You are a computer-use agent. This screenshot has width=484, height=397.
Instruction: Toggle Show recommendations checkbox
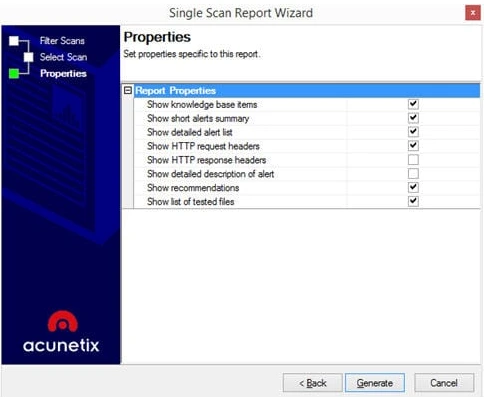click(413, 187)
